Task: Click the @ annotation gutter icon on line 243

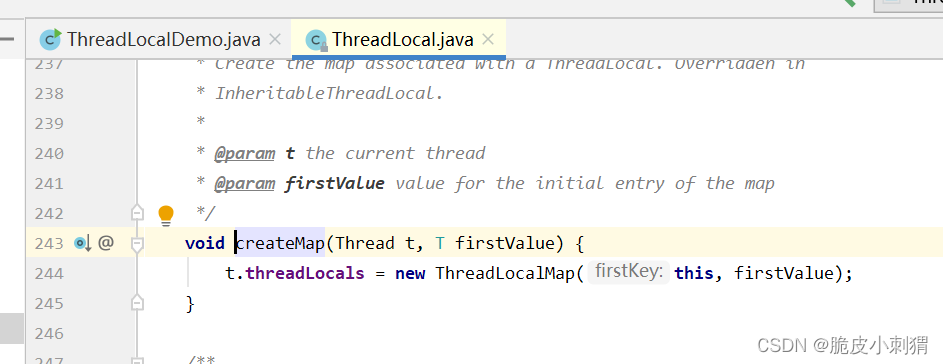Action: click(106, 243)
